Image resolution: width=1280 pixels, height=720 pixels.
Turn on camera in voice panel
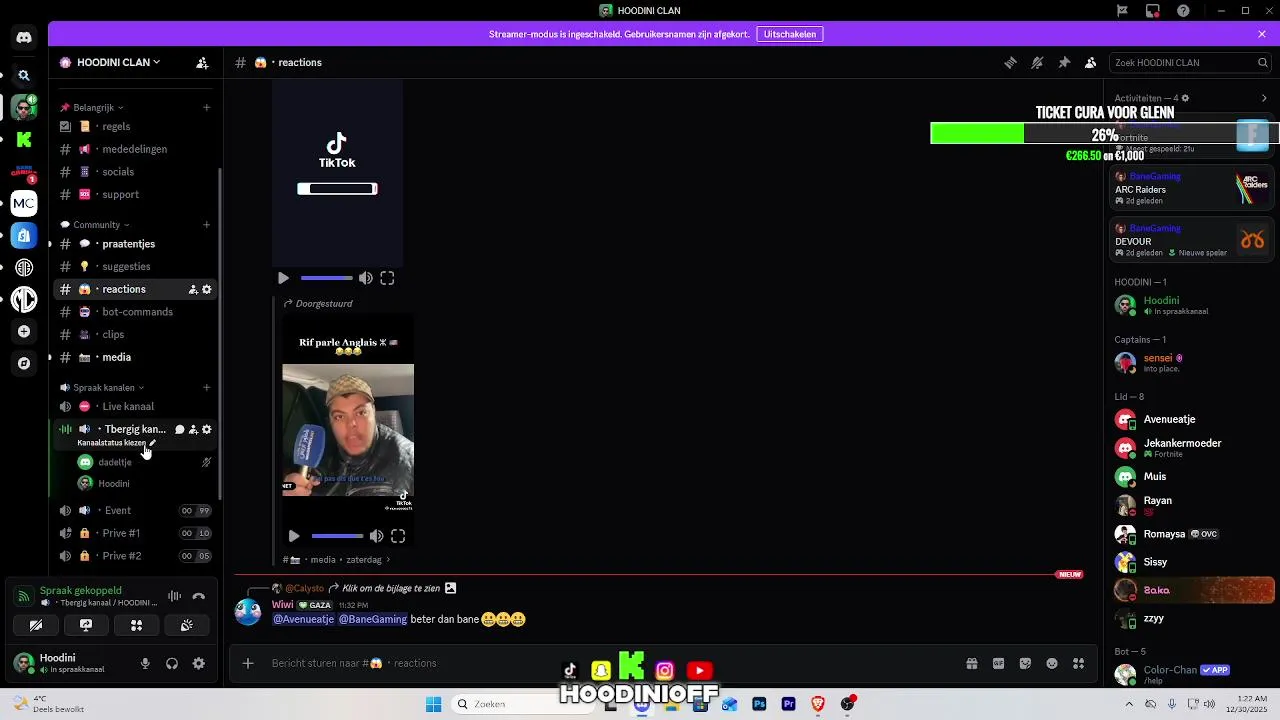click(36, 625)
